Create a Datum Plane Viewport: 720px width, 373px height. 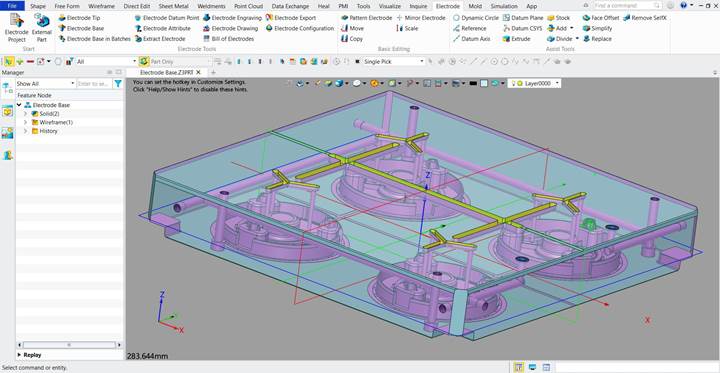[x=523, y=17]
